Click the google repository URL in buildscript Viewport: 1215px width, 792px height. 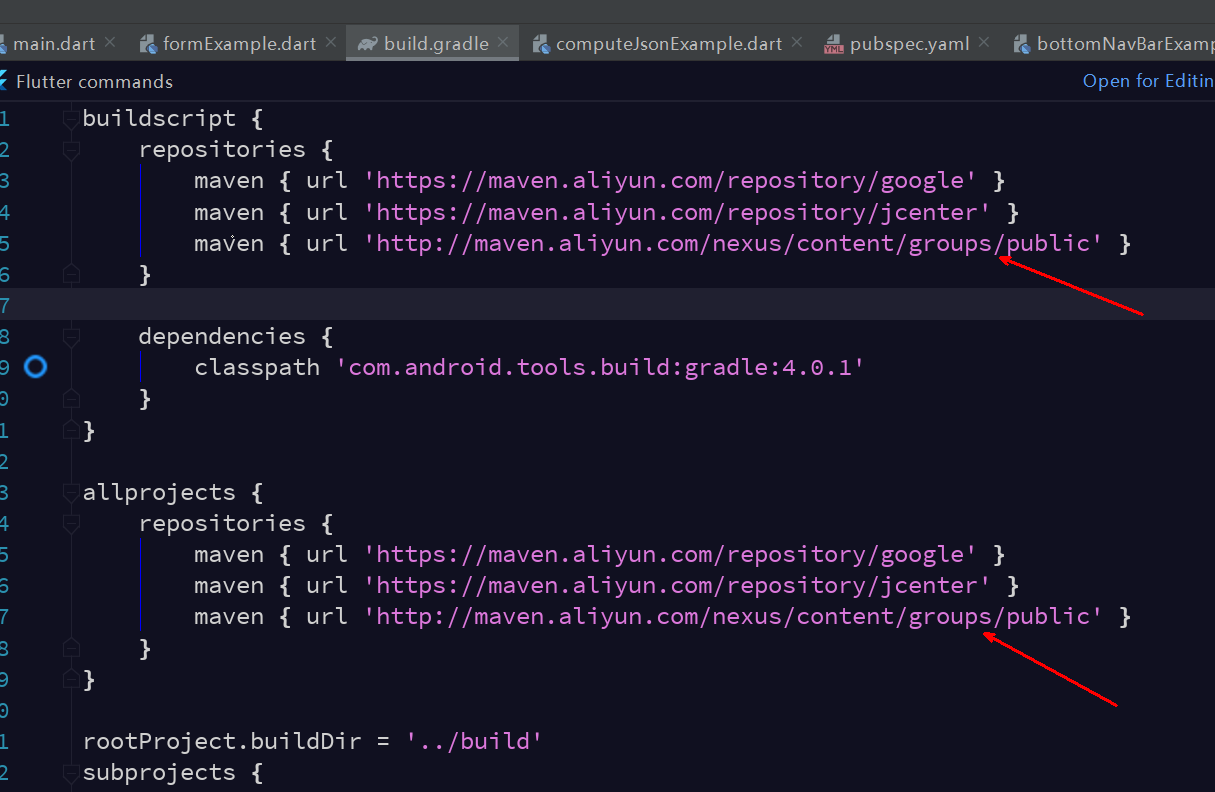670,181
